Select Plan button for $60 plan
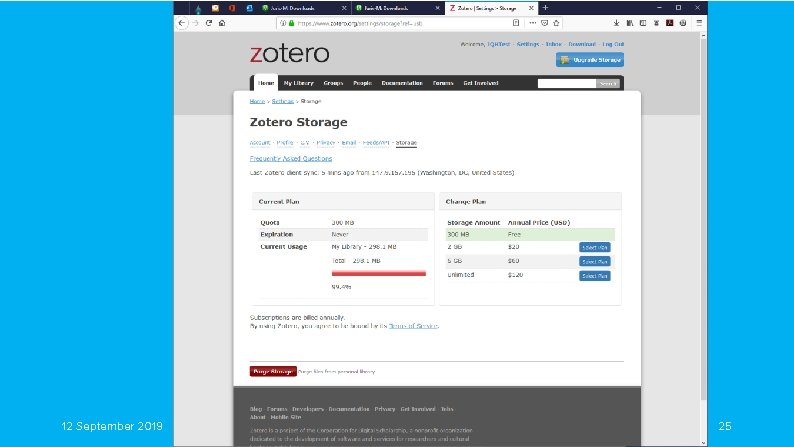794x447 pixels. pyautogui.click(x=594, y=261)
